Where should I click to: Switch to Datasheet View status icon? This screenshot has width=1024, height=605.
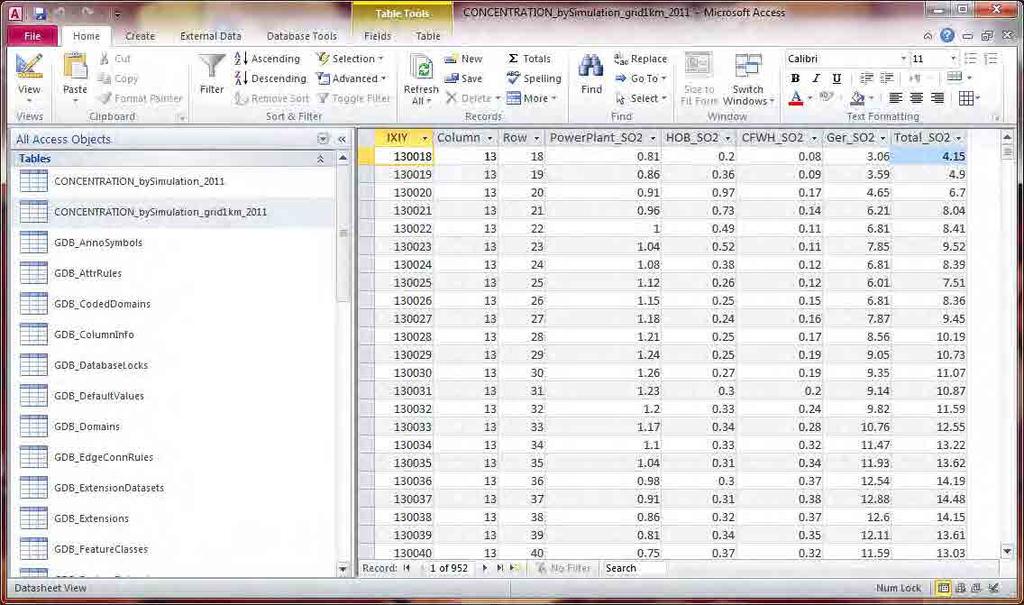[943, 588]
